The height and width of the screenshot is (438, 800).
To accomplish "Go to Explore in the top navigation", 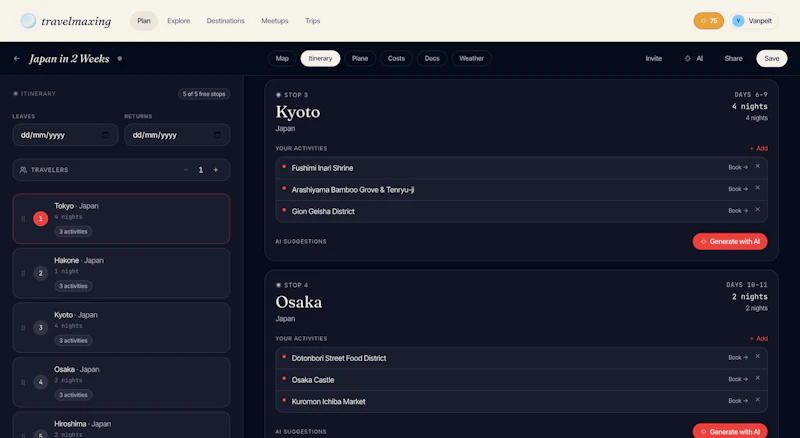I will (179, 21).
